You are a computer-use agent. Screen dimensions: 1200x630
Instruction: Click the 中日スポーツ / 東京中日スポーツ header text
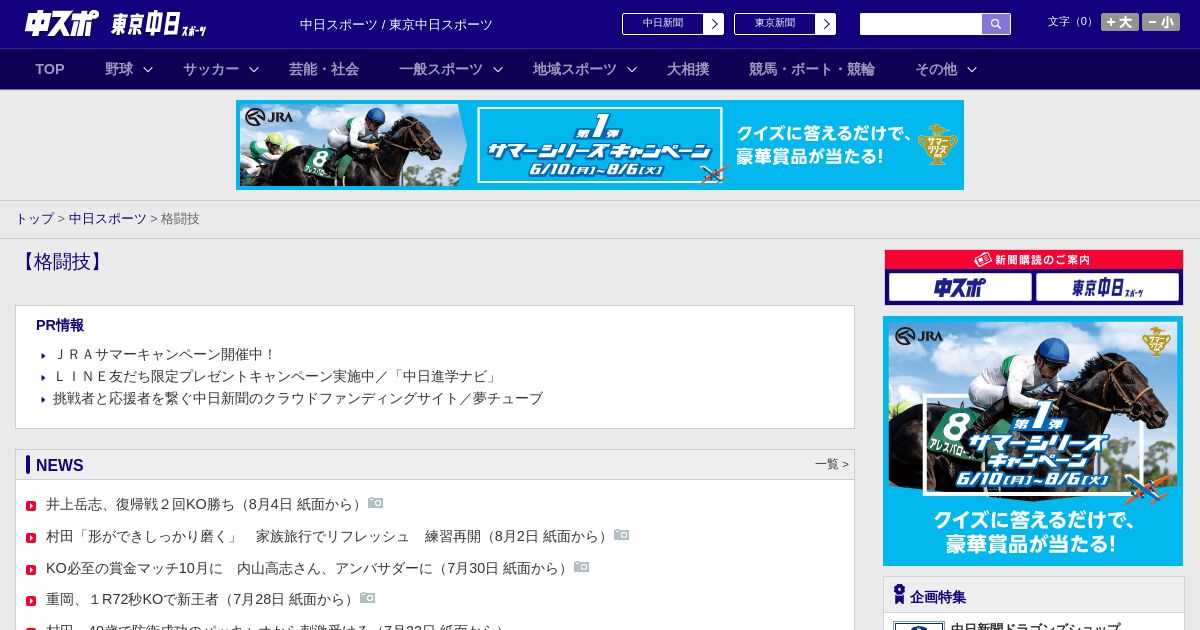tap(396, 25)
